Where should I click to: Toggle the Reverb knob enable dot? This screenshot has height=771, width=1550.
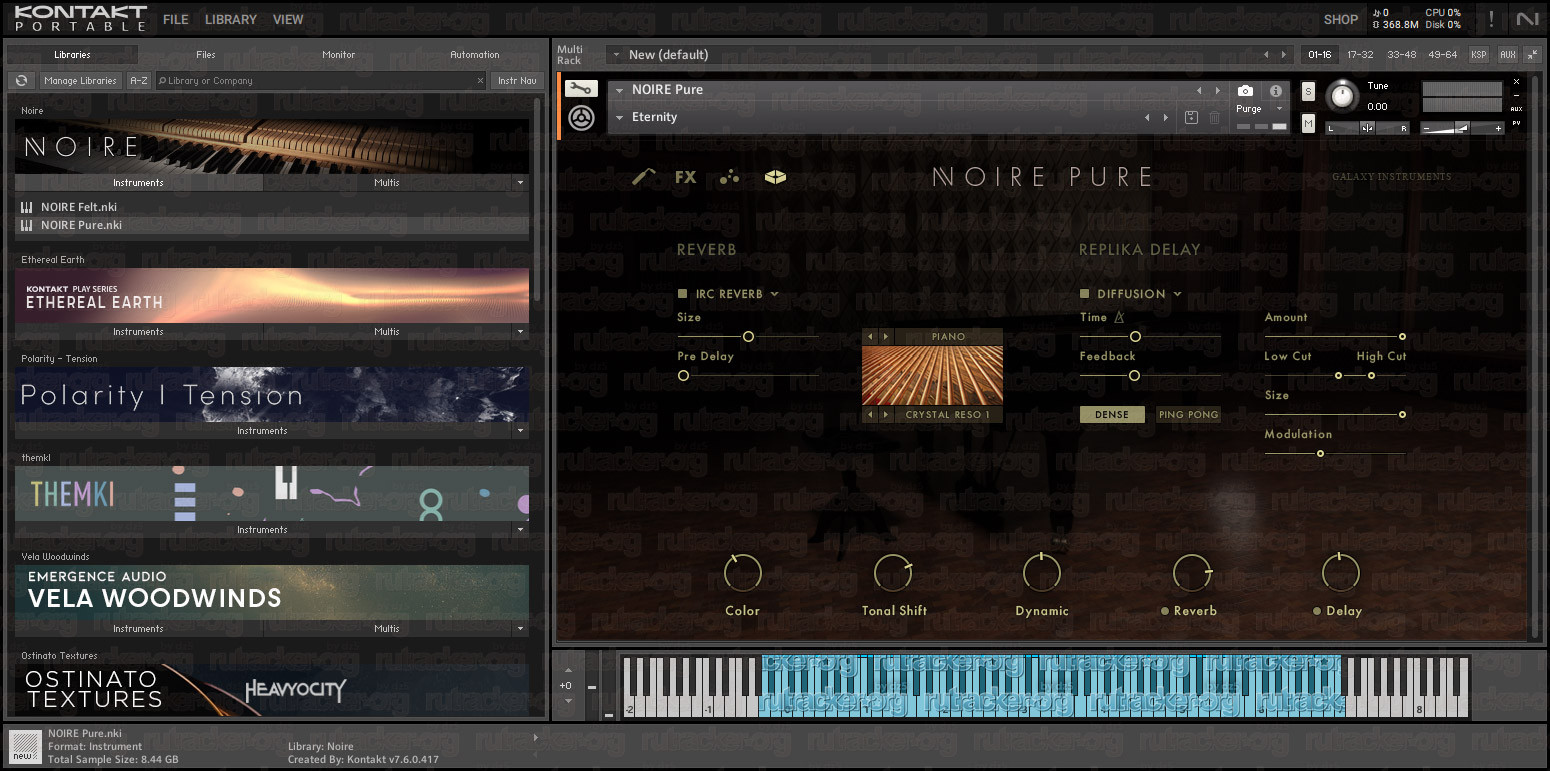click(x=1165, y=611)
